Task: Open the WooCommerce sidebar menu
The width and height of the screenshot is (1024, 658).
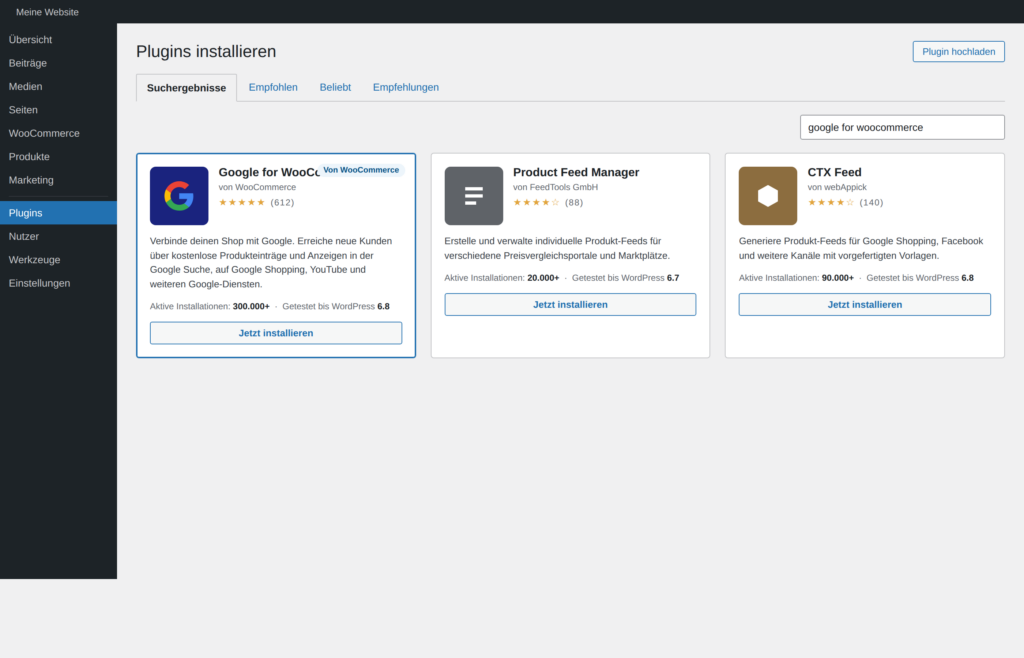Action: [x=58, y=133]
